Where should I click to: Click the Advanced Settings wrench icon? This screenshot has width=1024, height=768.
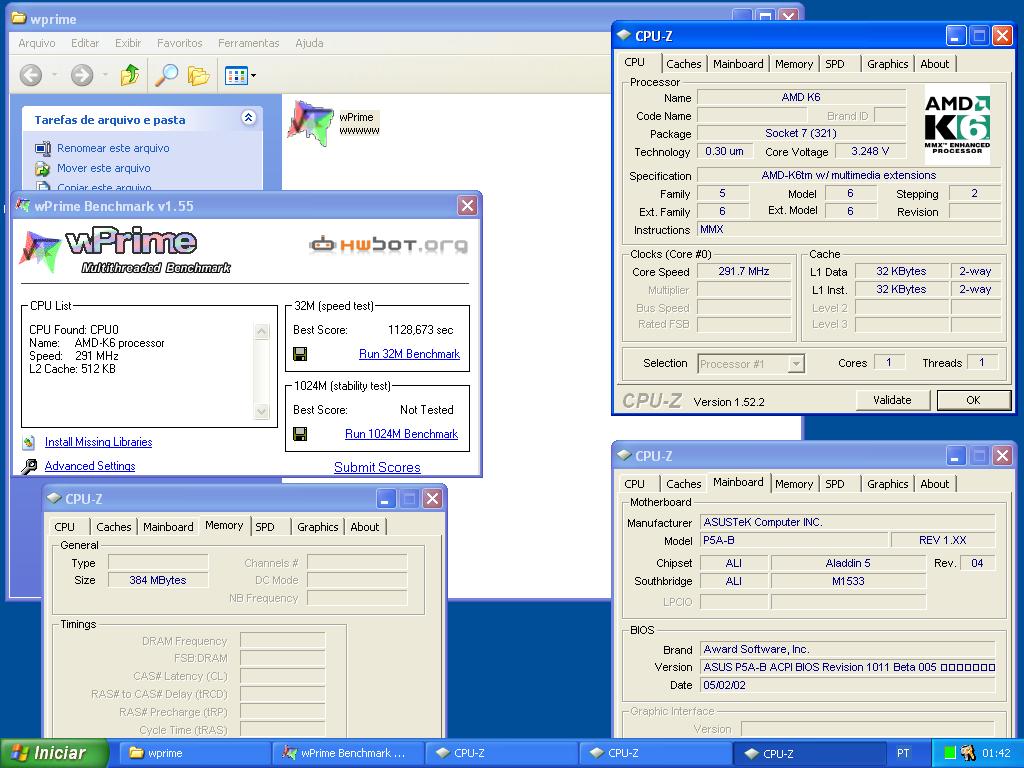(x=29, y=466)
